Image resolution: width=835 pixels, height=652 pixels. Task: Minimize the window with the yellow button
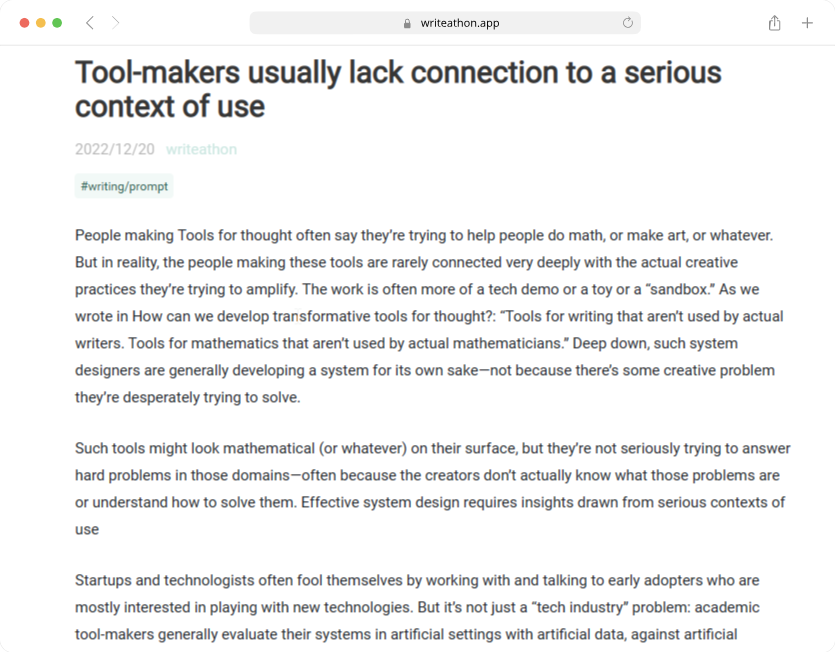point(41,23)
